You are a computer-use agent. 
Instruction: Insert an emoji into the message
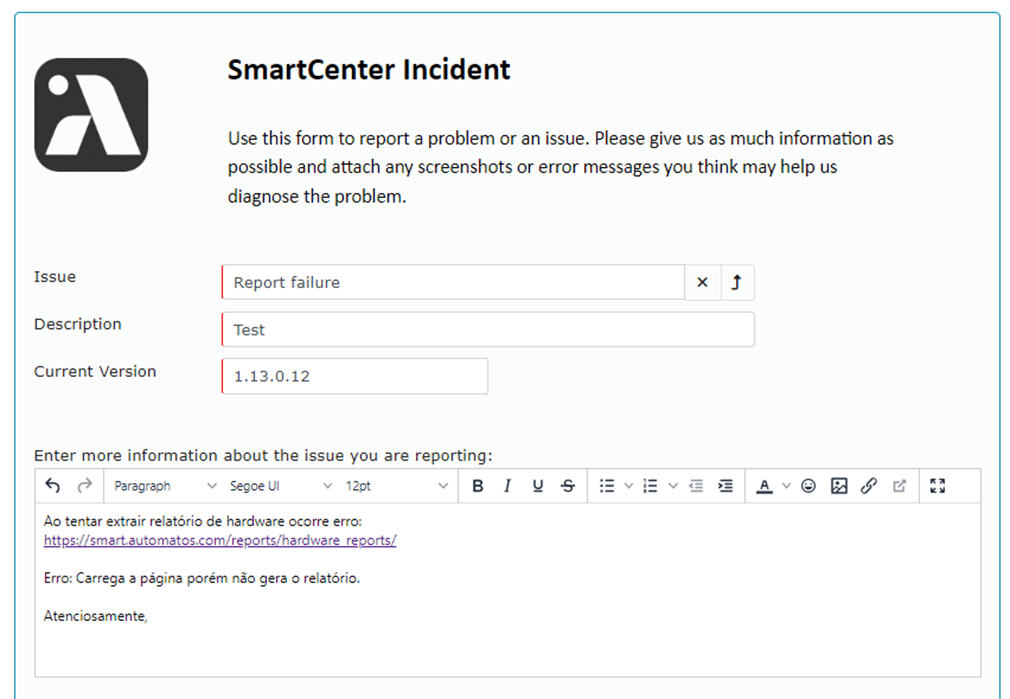[809, 486]
